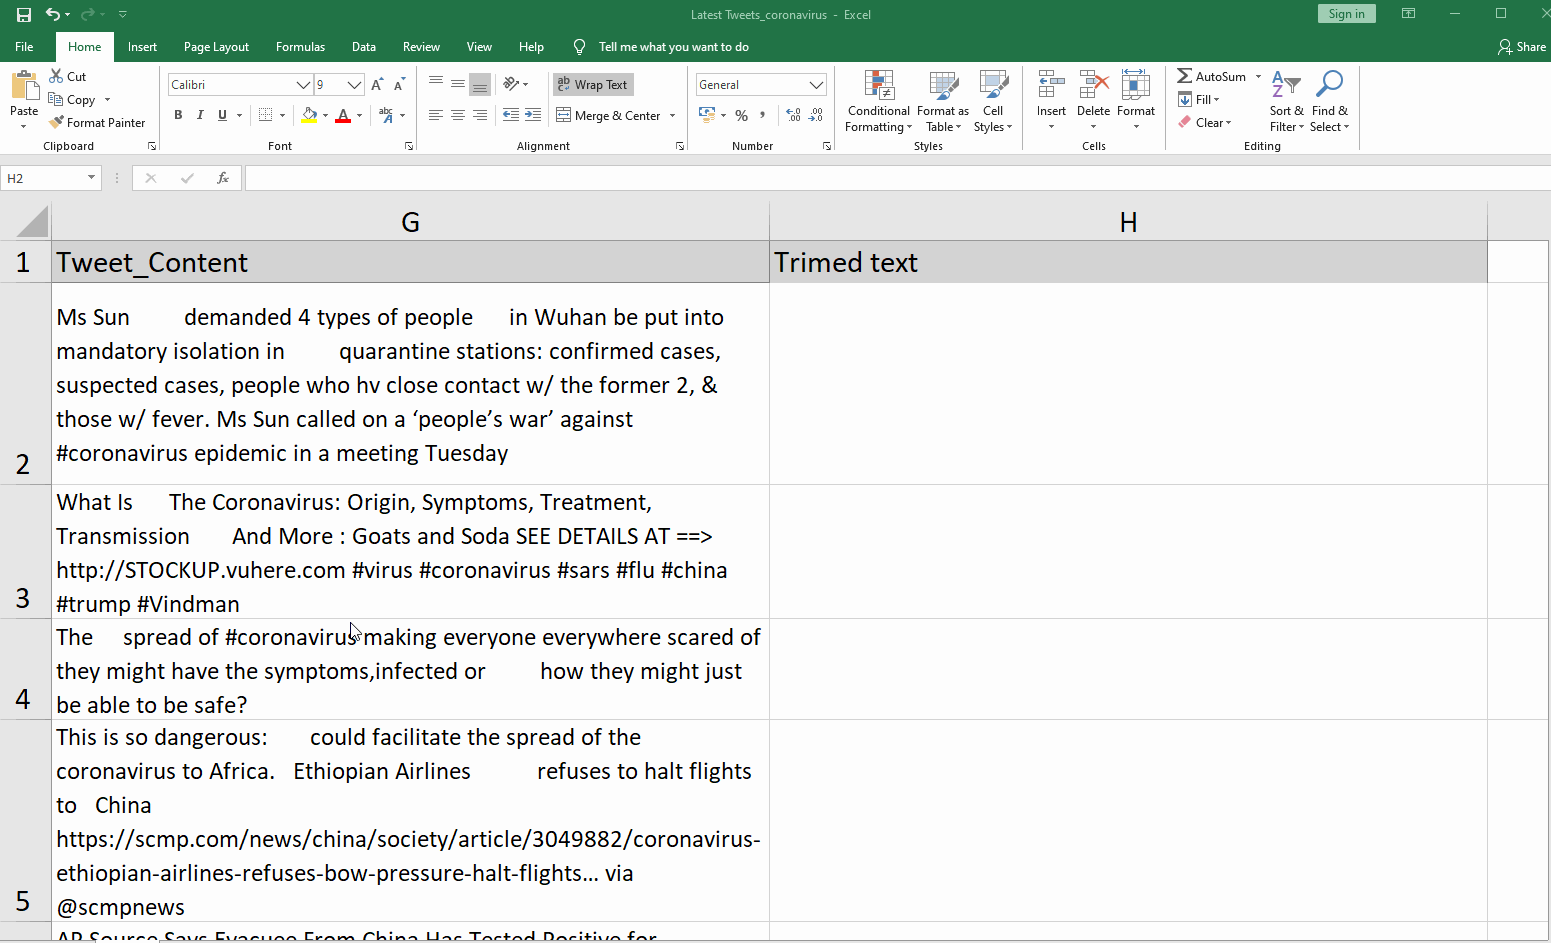The width and height of the screenshot is (1551, 943).
Task: Open the Find & Select menu
Action: click(1329, 101)
